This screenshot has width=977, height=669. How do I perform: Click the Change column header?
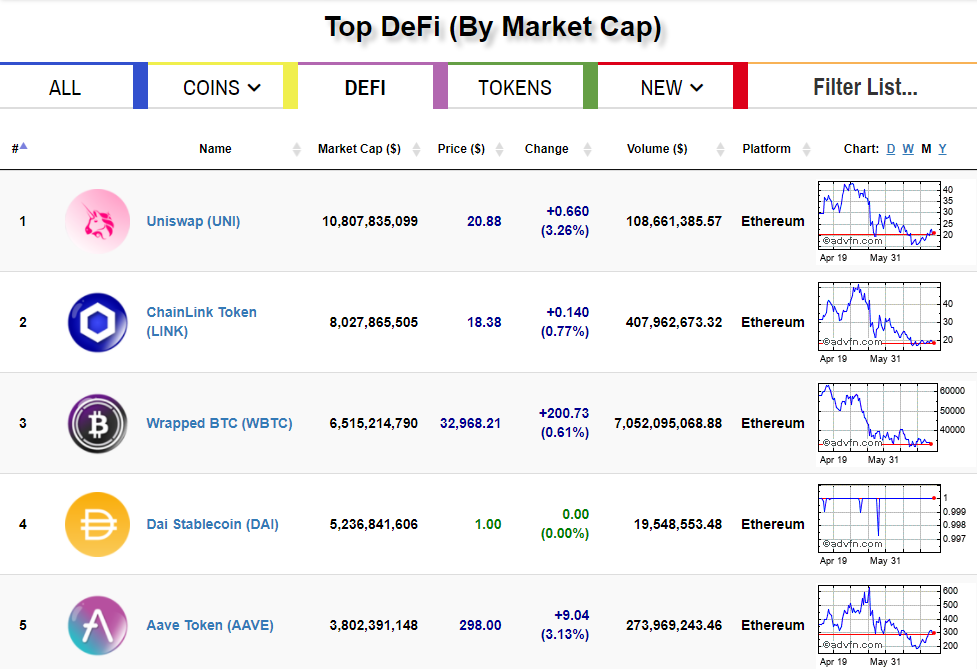(546, 149)
